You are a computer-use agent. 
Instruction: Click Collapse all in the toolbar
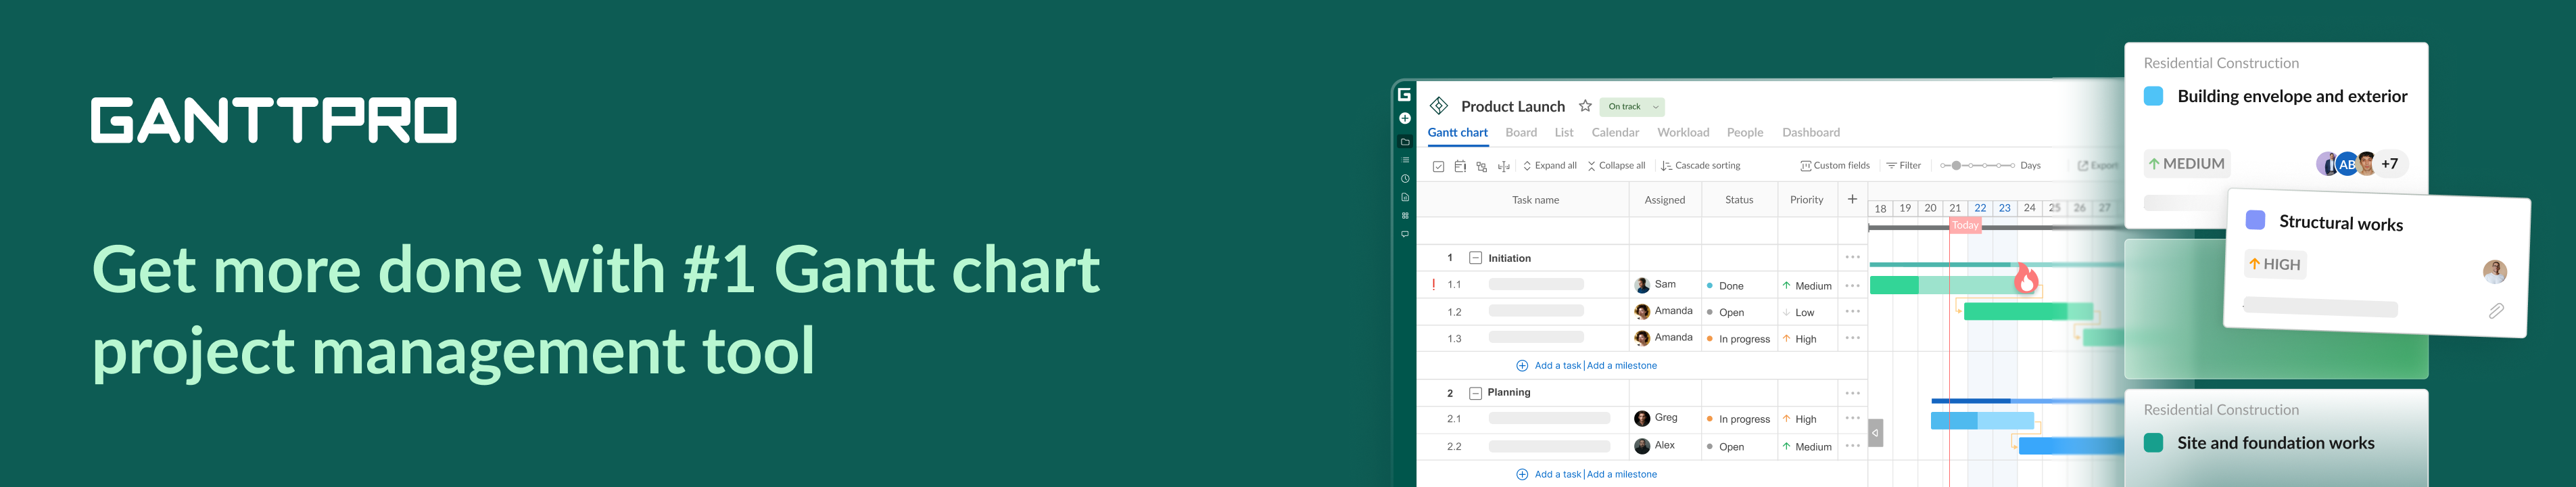[x=1616, y=166]
